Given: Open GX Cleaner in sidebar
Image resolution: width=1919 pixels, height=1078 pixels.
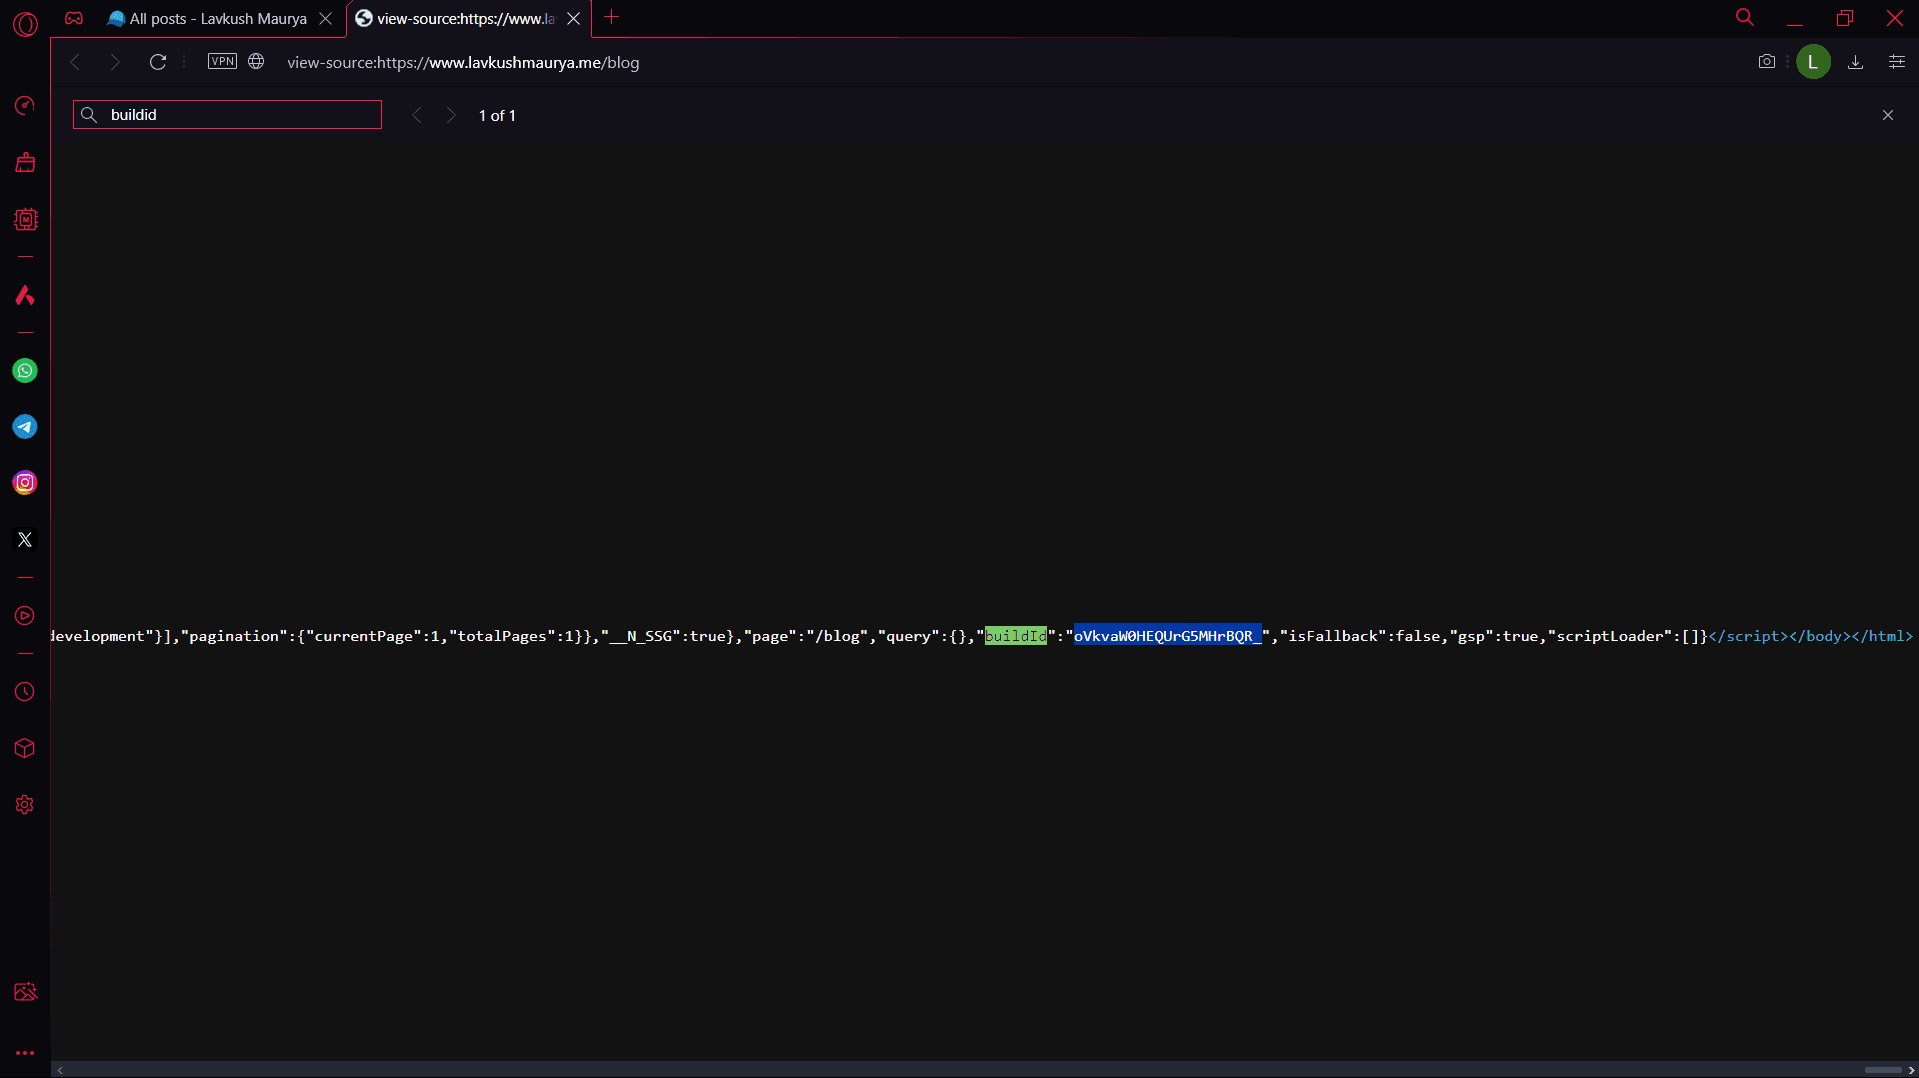Looking at the screenshot, I should point(25,163).
